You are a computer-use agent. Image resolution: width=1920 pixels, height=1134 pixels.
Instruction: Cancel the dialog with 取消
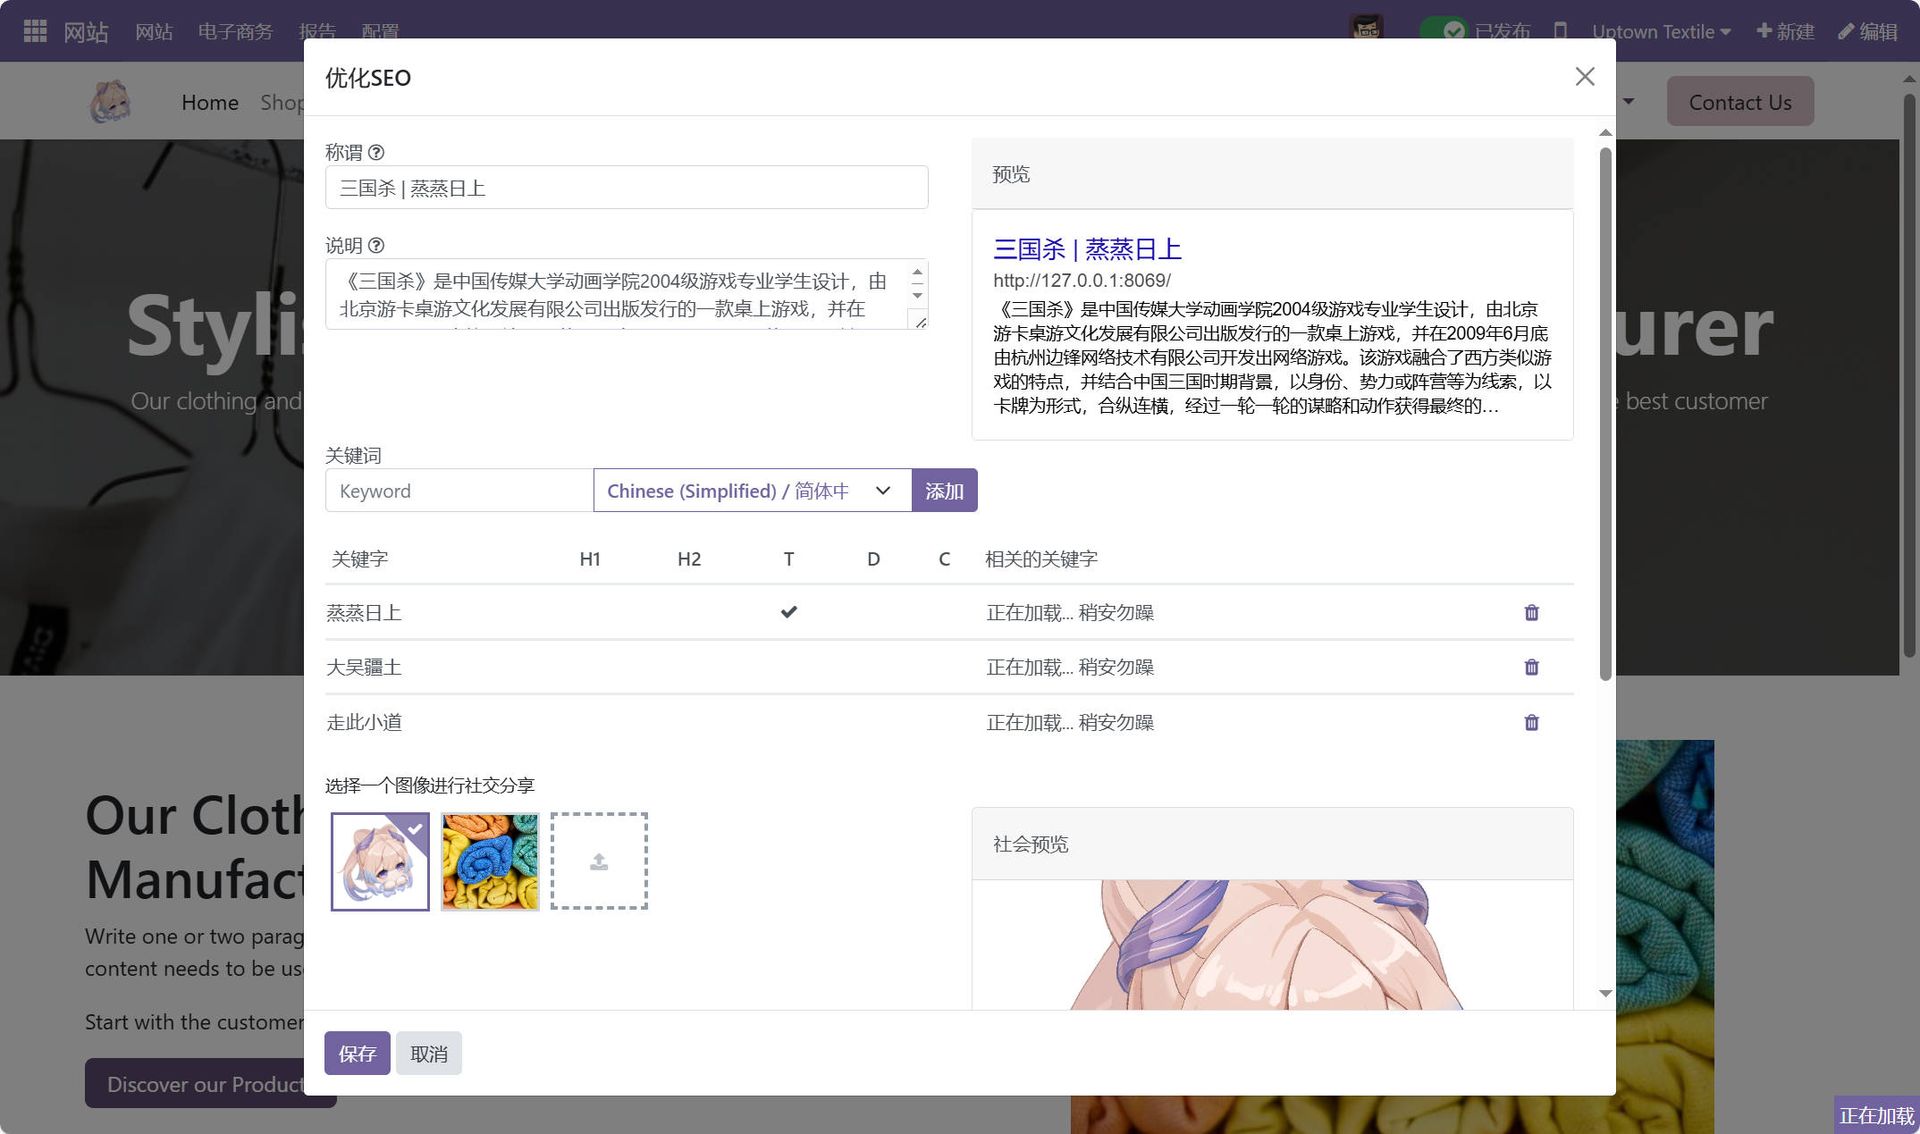click(x=429, y=1054)
